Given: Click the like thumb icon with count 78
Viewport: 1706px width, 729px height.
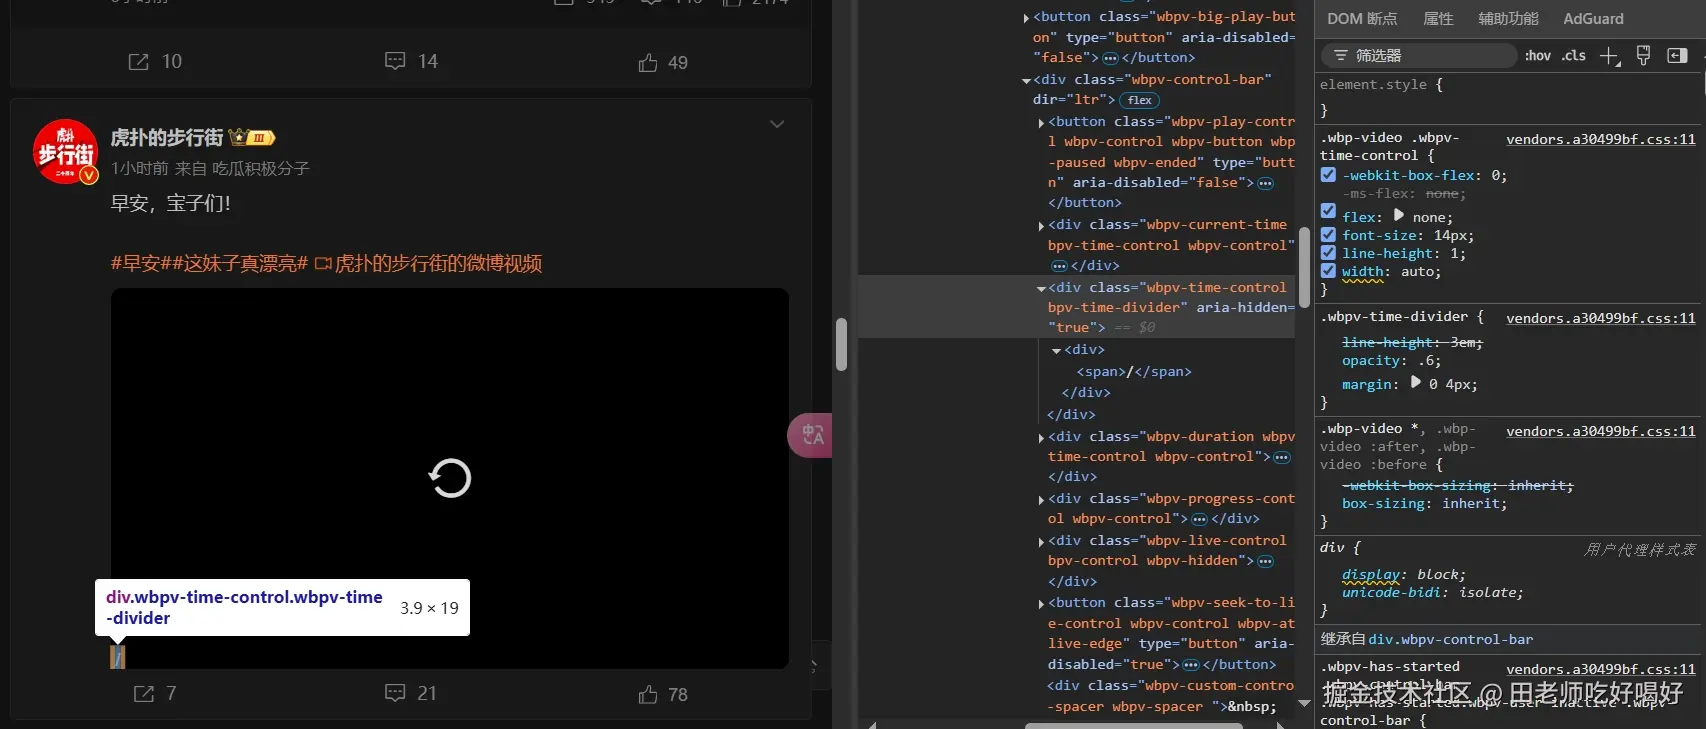Looking at the screenshot, I should coord(648,694).
